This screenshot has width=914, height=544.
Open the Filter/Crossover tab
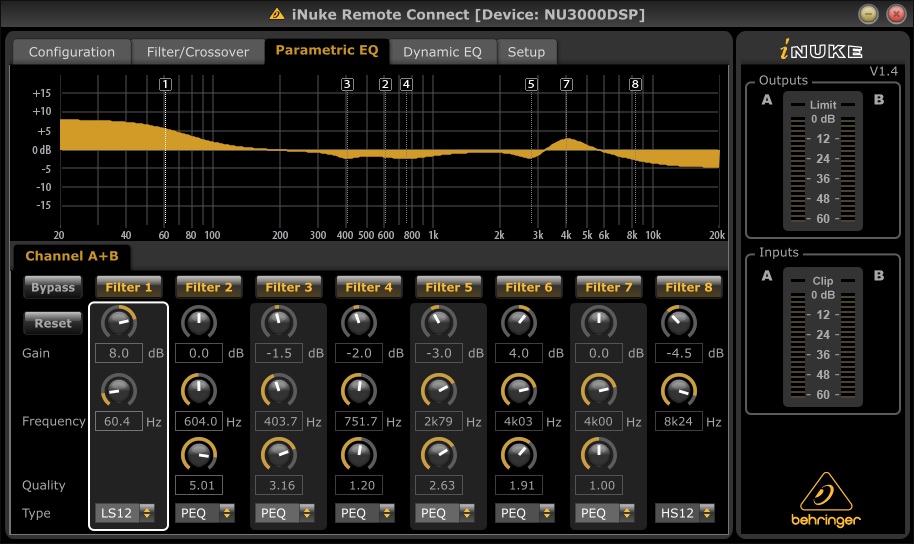click(x=198, y=52)
